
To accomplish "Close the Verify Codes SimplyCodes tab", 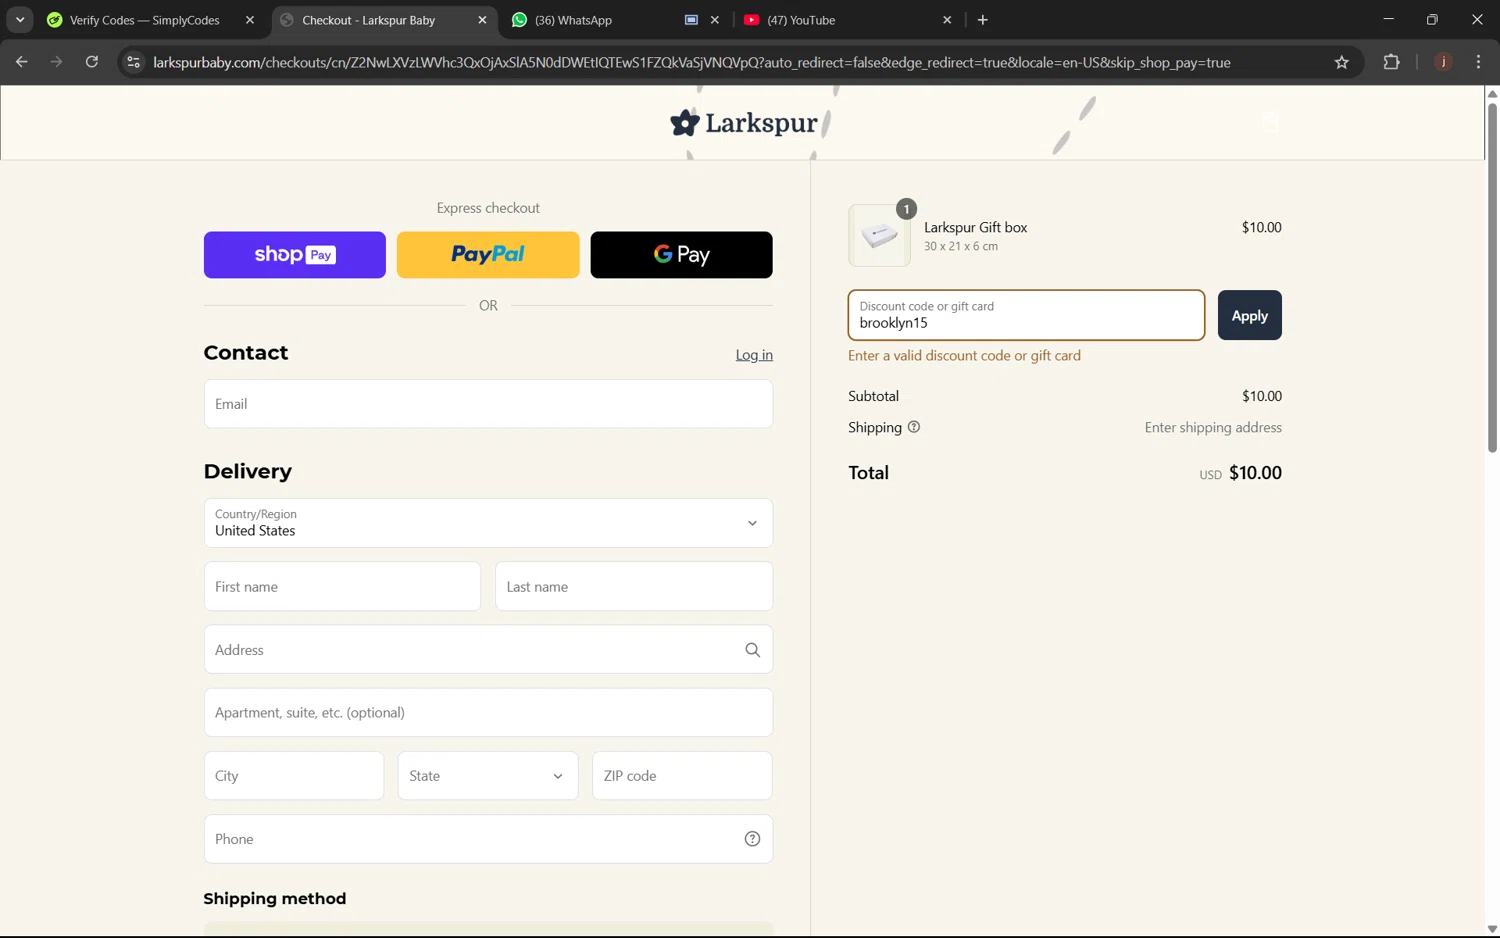I will tap(250, 20).
